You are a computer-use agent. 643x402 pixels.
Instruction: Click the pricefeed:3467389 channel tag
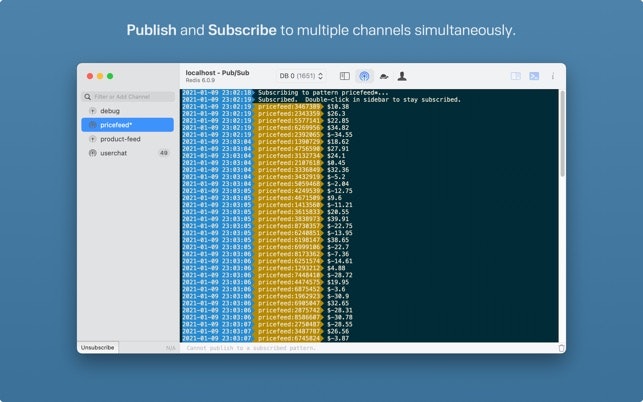[289, 107]
